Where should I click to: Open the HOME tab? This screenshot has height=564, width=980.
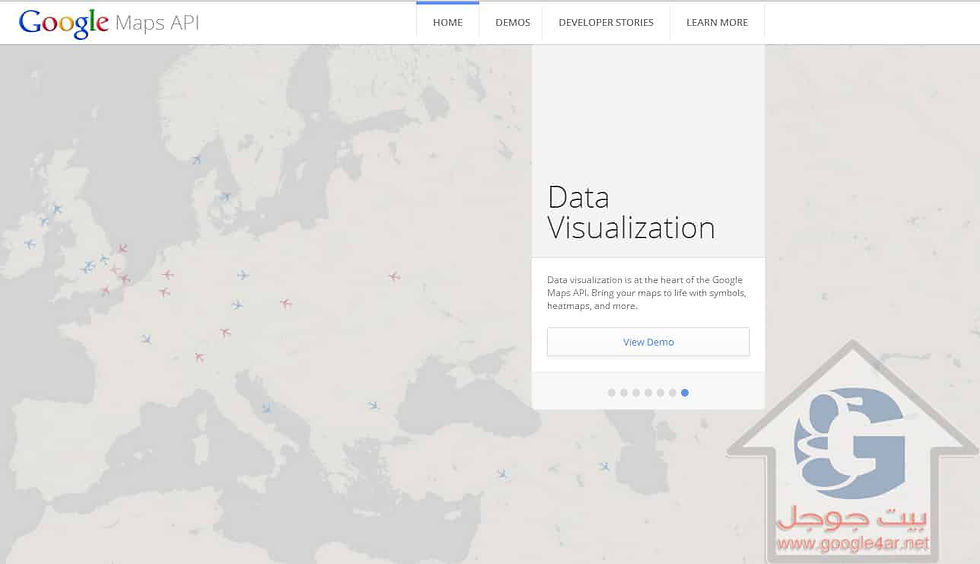[448, 23]
